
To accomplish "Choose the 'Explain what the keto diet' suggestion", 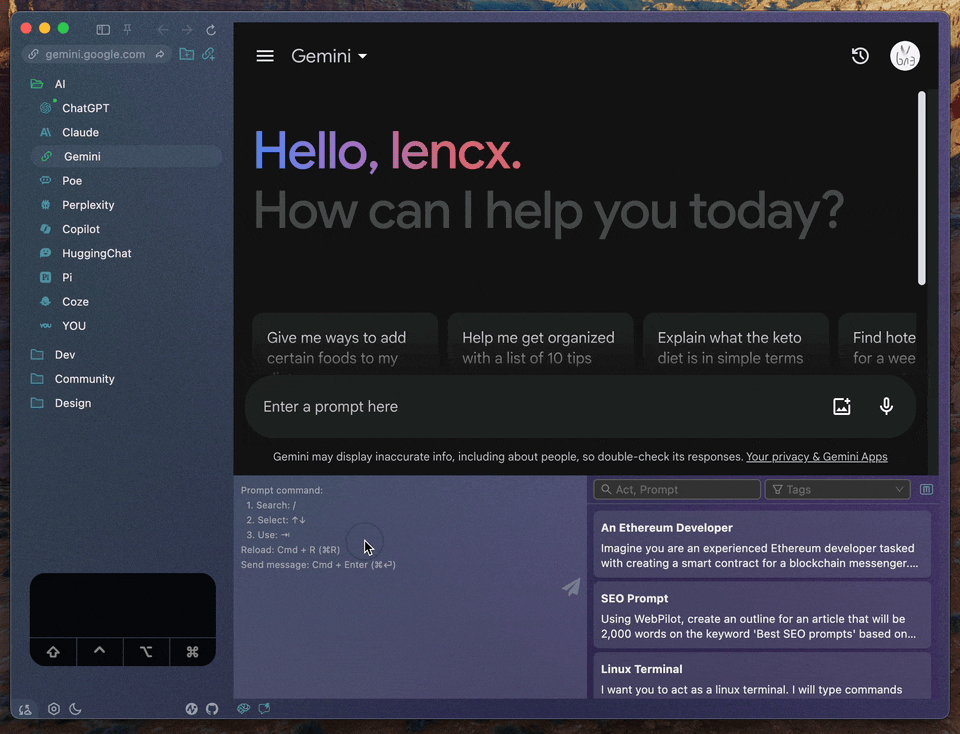I will tap(735, 343).
